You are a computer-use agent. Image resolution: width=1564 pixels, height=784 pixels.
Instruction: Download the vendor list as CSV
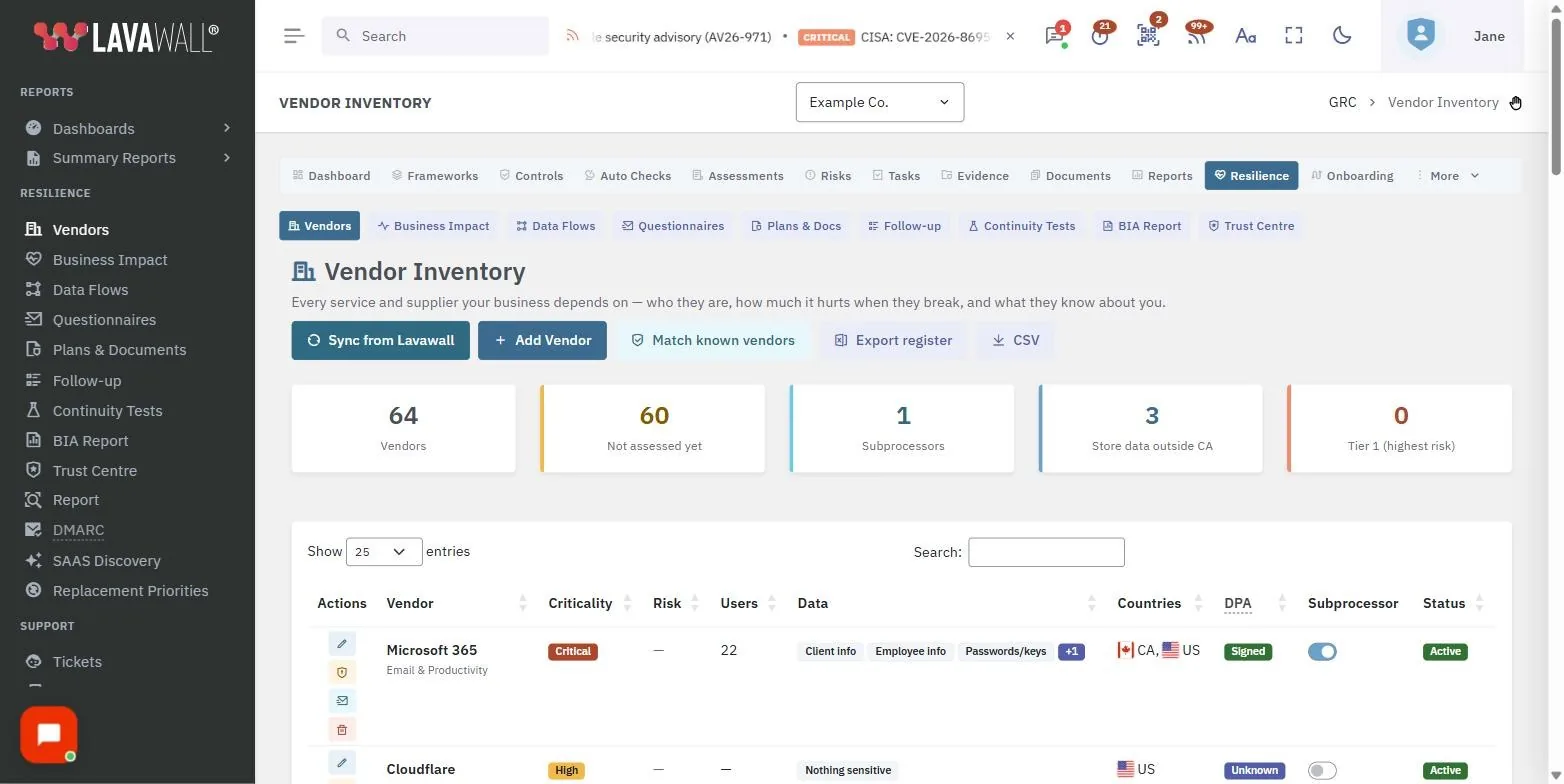(1015, 340)
